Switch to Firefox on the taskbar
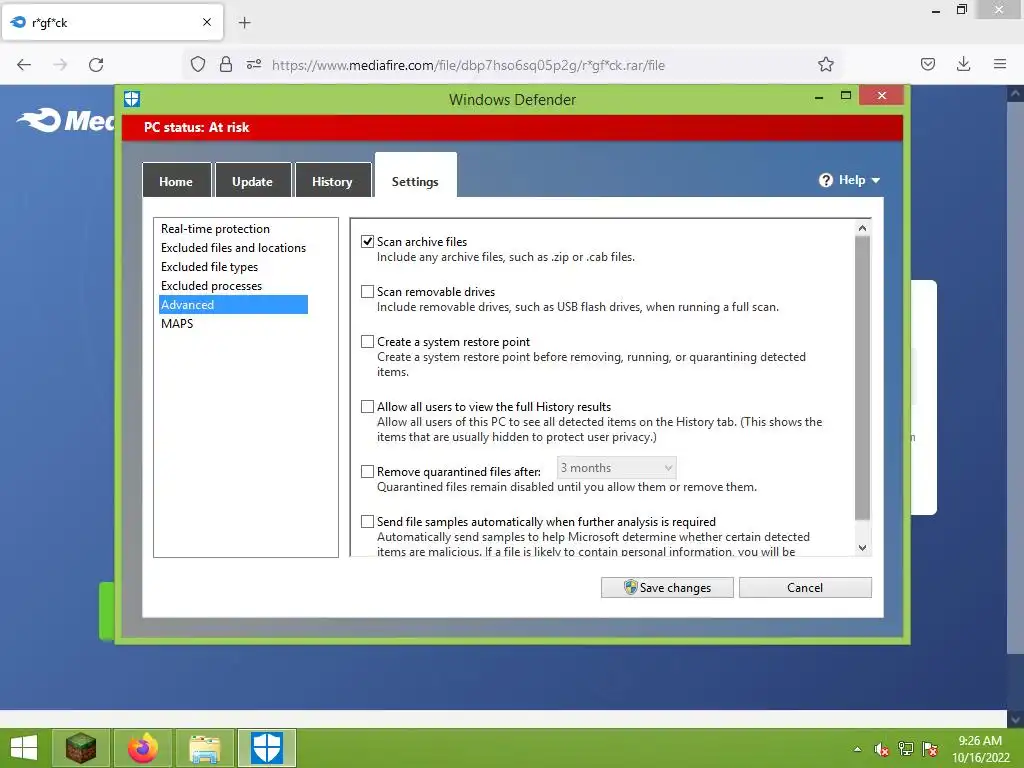Screen dimensions: 1024x768 [x=143, y=748]
